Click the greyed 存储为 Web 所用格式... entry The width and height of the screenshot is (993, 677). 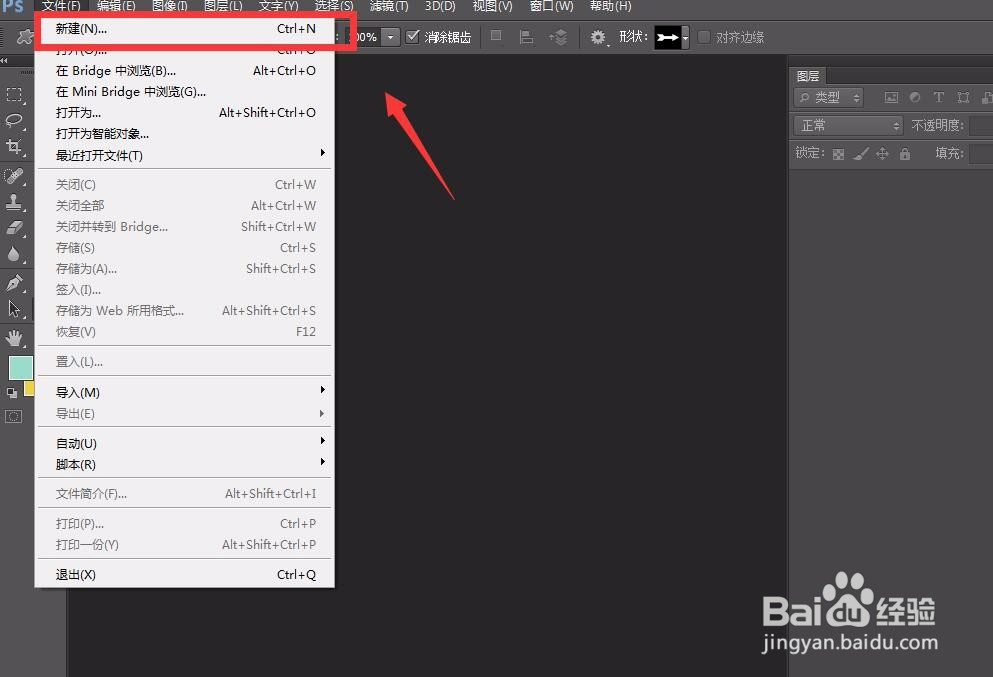tap(186, 311)
